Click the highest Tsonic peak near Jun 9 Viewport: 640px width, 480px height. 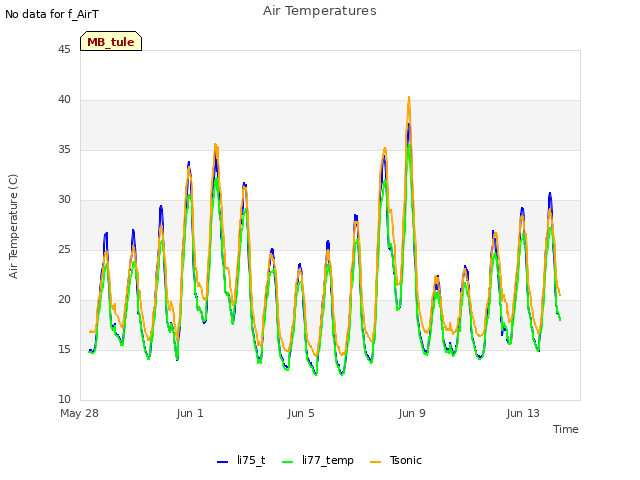click(409, 98)
